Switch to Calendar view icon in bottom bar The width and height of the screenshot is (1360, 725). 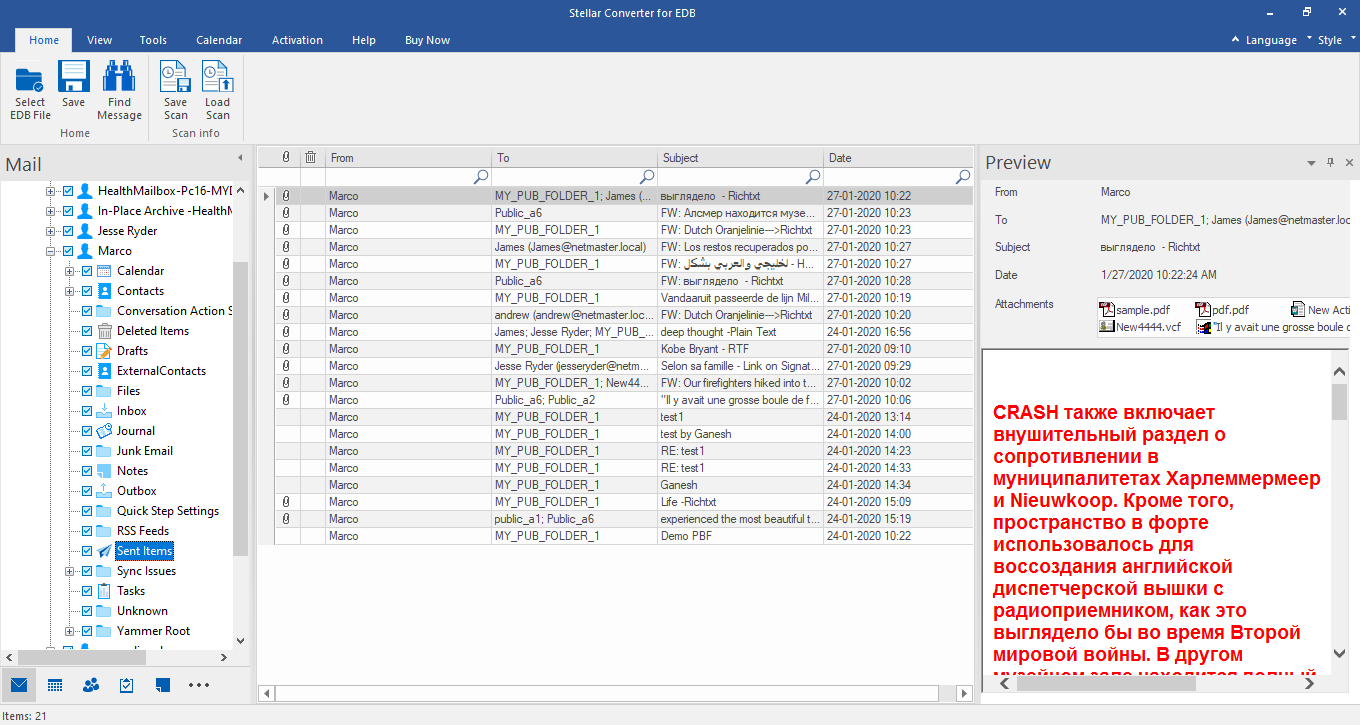tap(55, 685)
